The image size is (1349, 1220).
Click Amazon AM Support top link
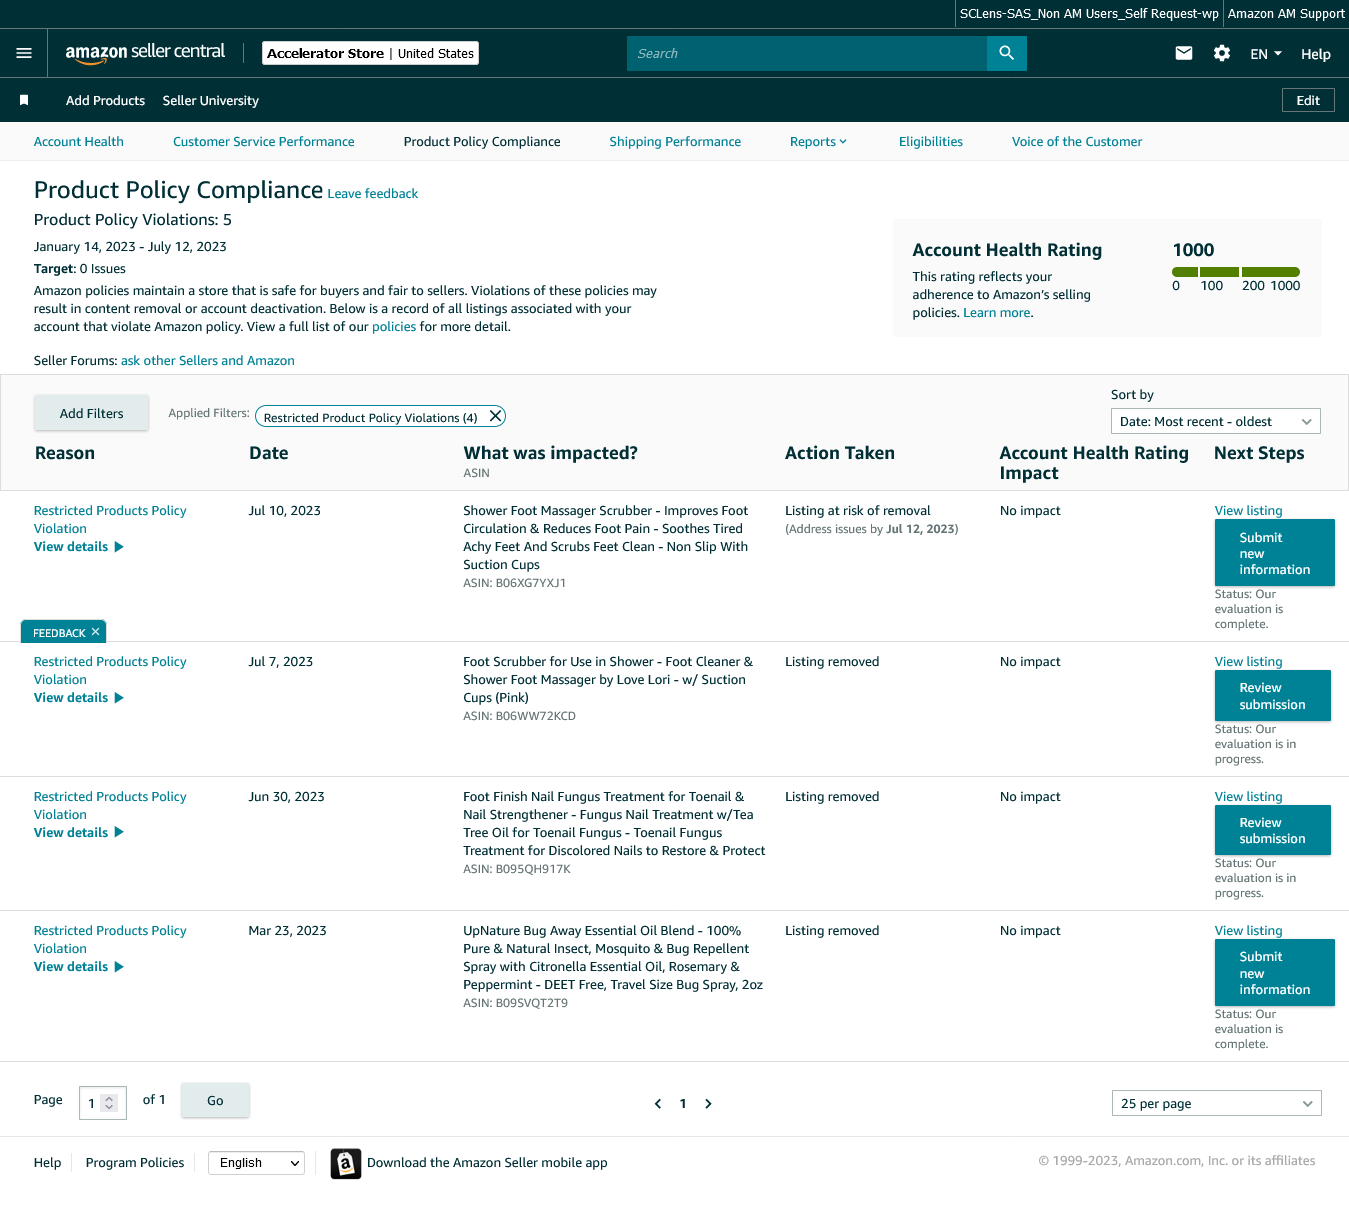(x=1286, y=14)
